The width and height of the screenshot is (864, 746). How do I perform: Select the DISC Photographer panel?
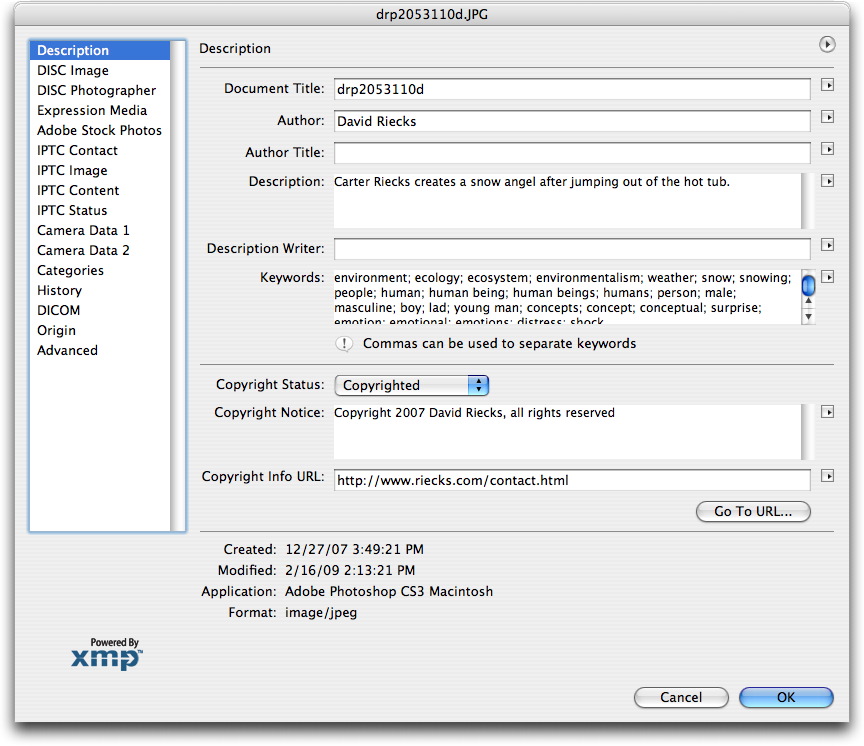pos(100,90)
